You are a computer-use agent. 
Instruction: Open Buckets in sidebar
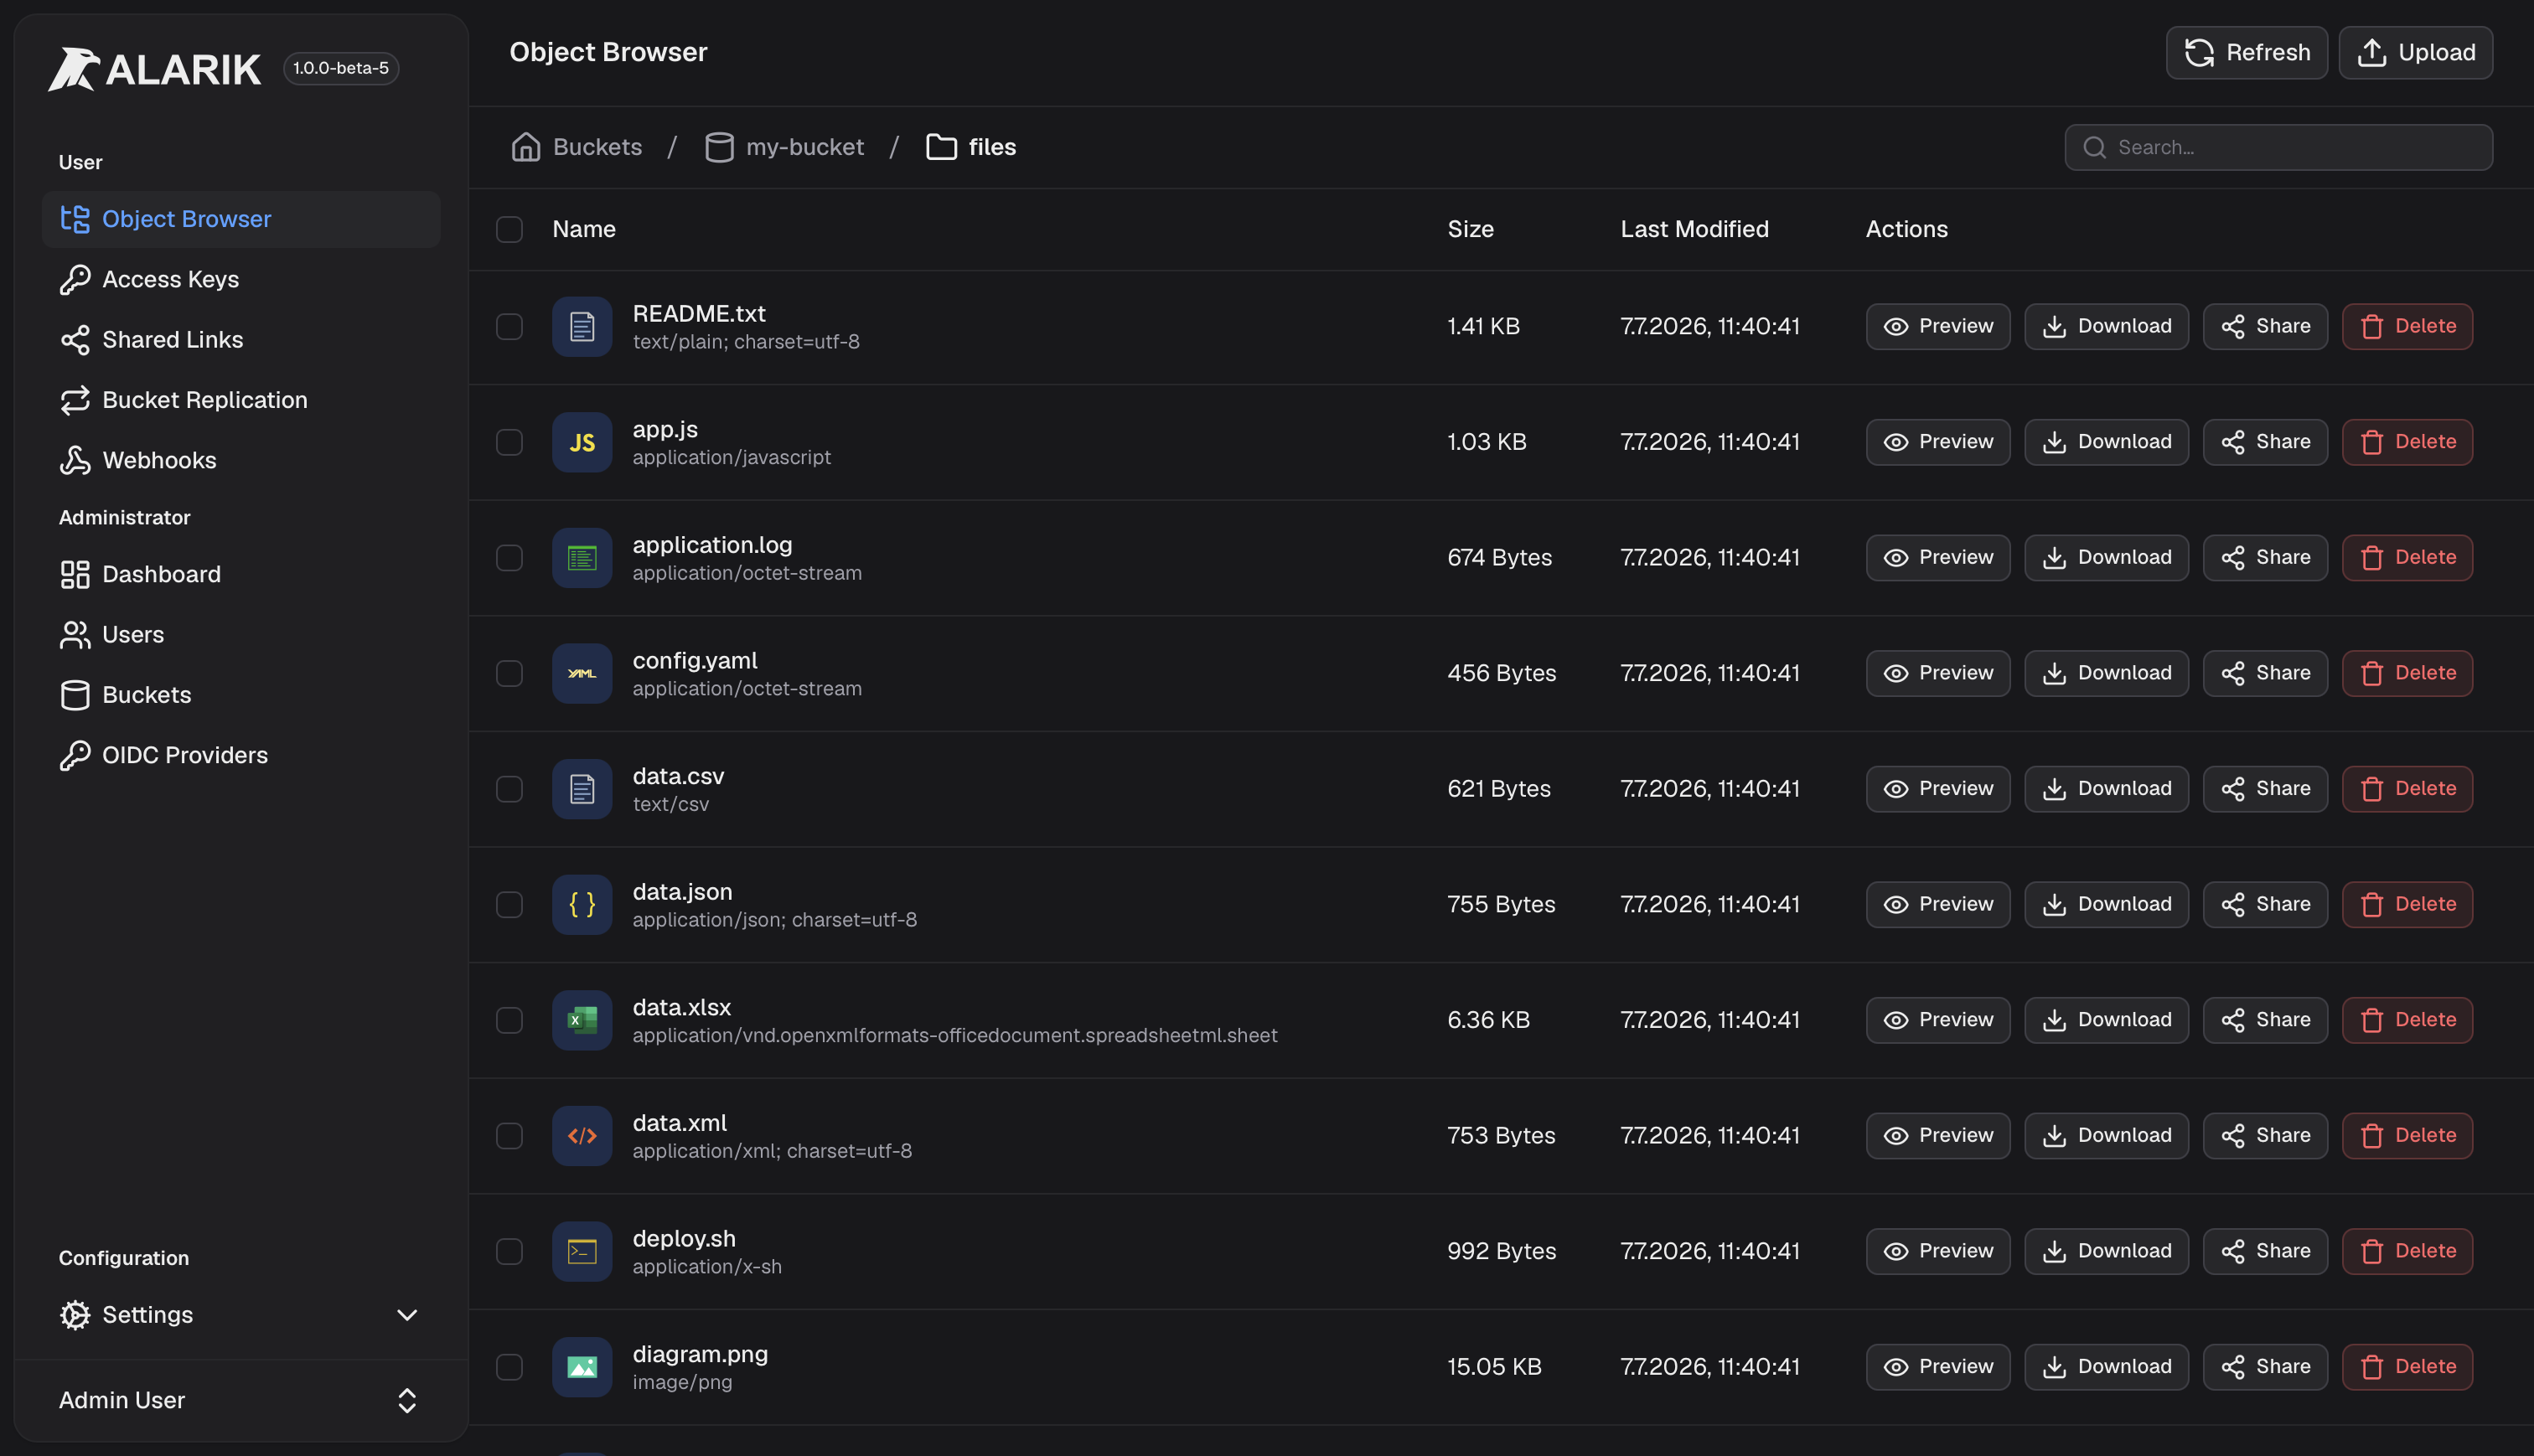coord(240,695)
